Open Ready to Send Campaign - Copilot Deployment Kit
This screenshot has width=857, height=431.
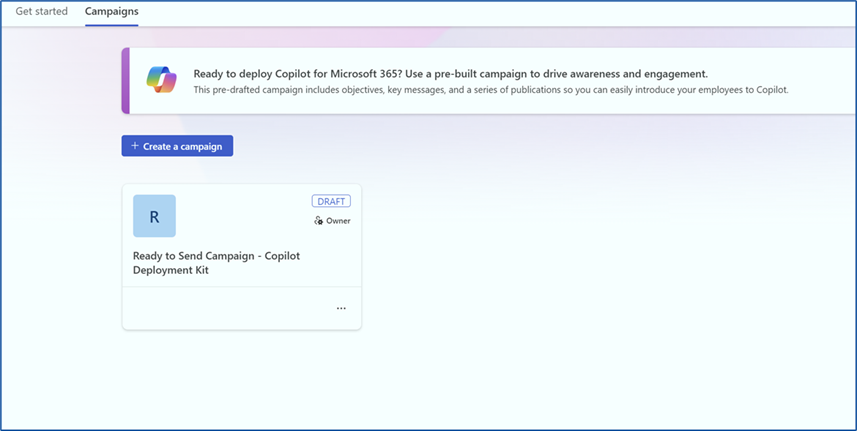216,263
